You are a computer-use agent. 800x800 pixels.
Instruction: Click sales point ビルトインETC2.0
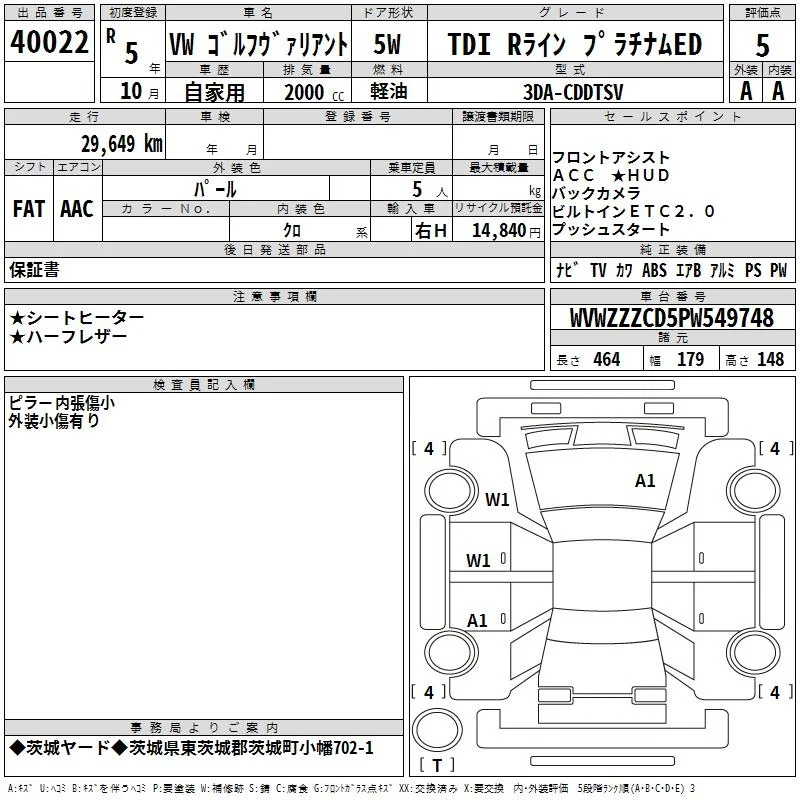[633, 211]
